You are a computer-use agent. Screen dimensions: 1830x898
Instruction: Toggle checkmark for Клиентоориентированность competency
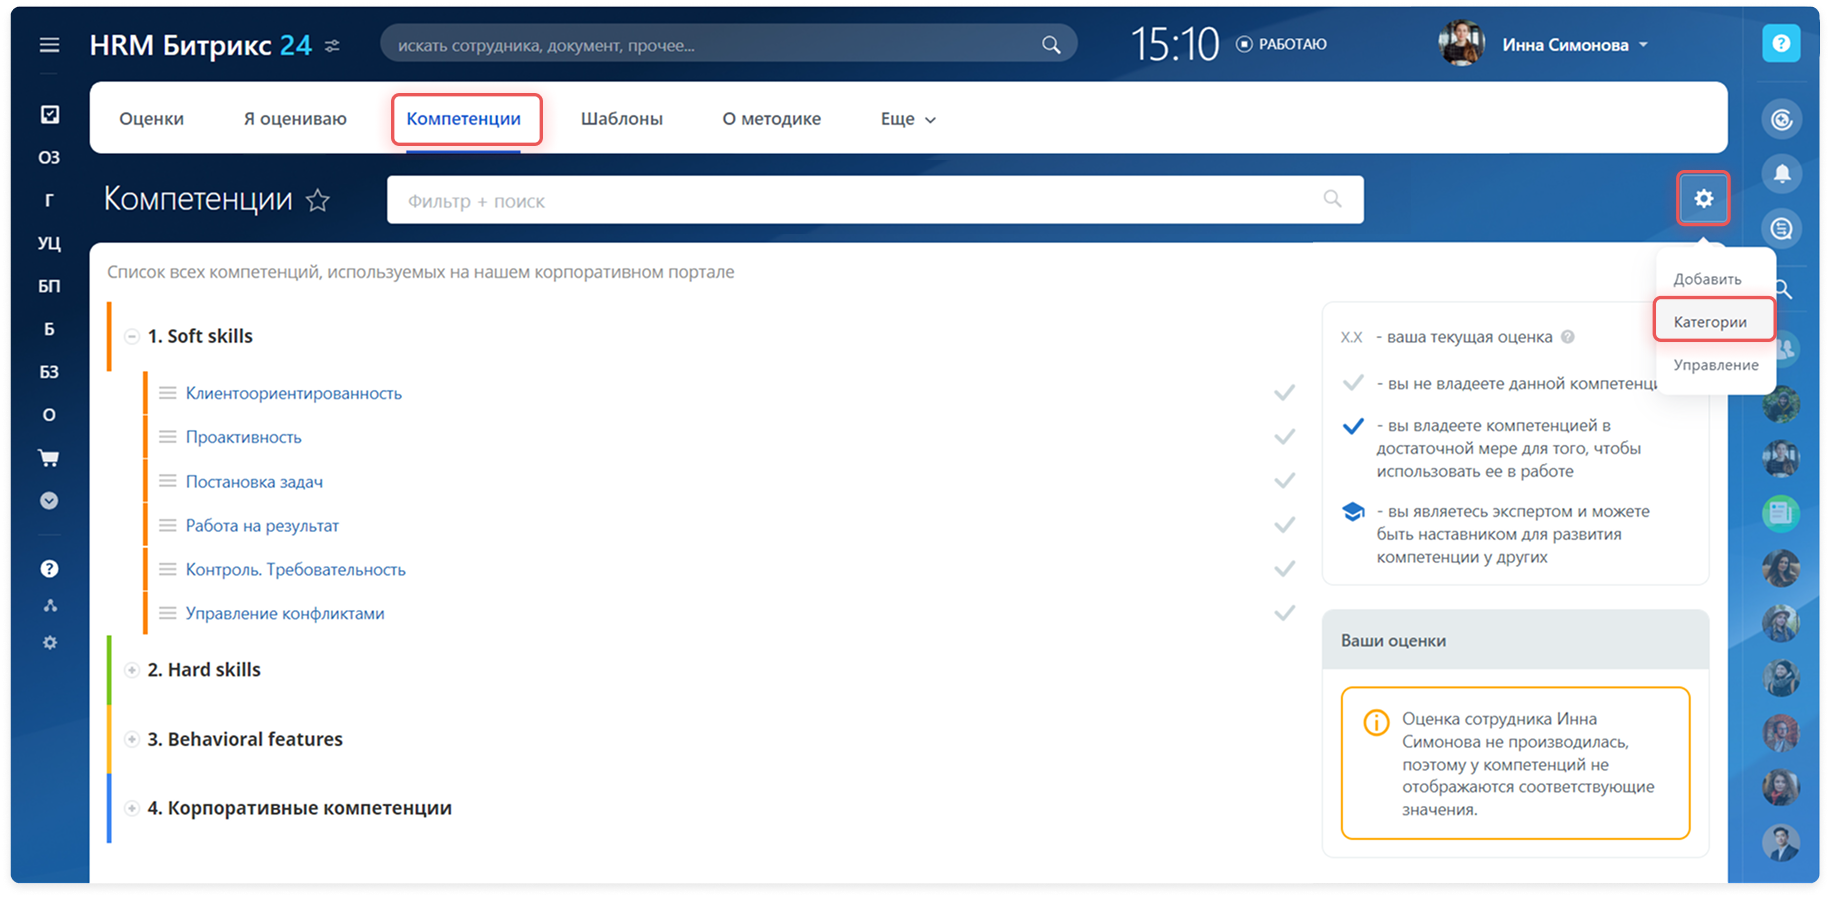coord(1284,393)
